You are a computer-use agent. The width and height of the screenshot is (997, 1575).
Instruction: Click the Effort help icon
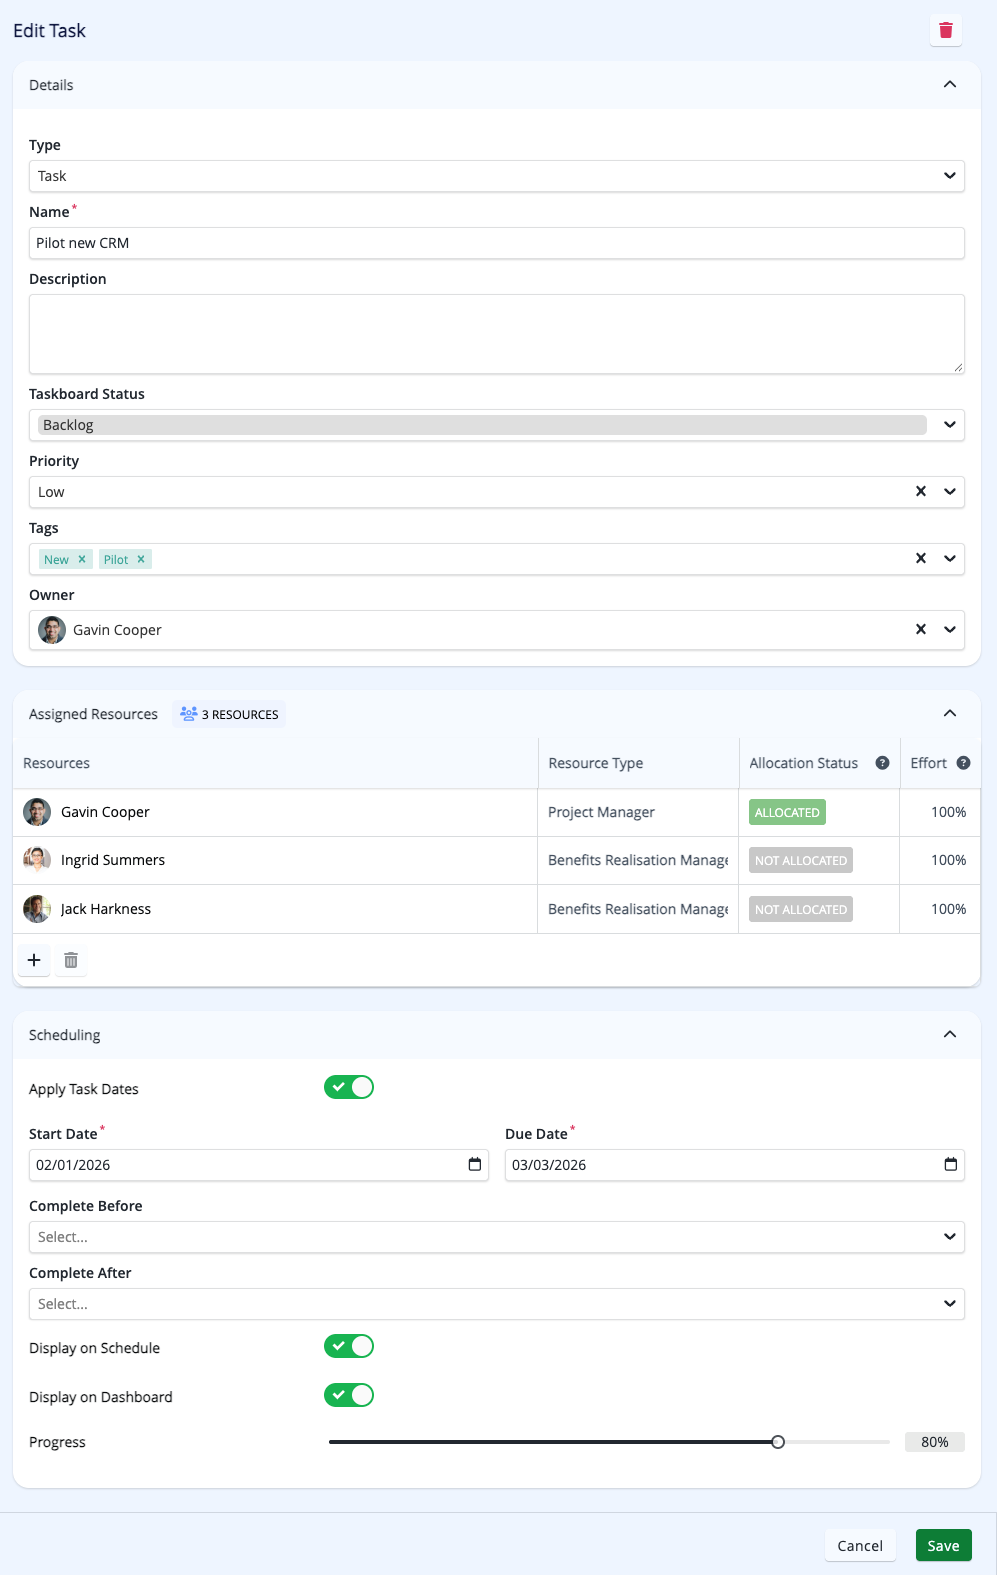click(x=963, y=763)
